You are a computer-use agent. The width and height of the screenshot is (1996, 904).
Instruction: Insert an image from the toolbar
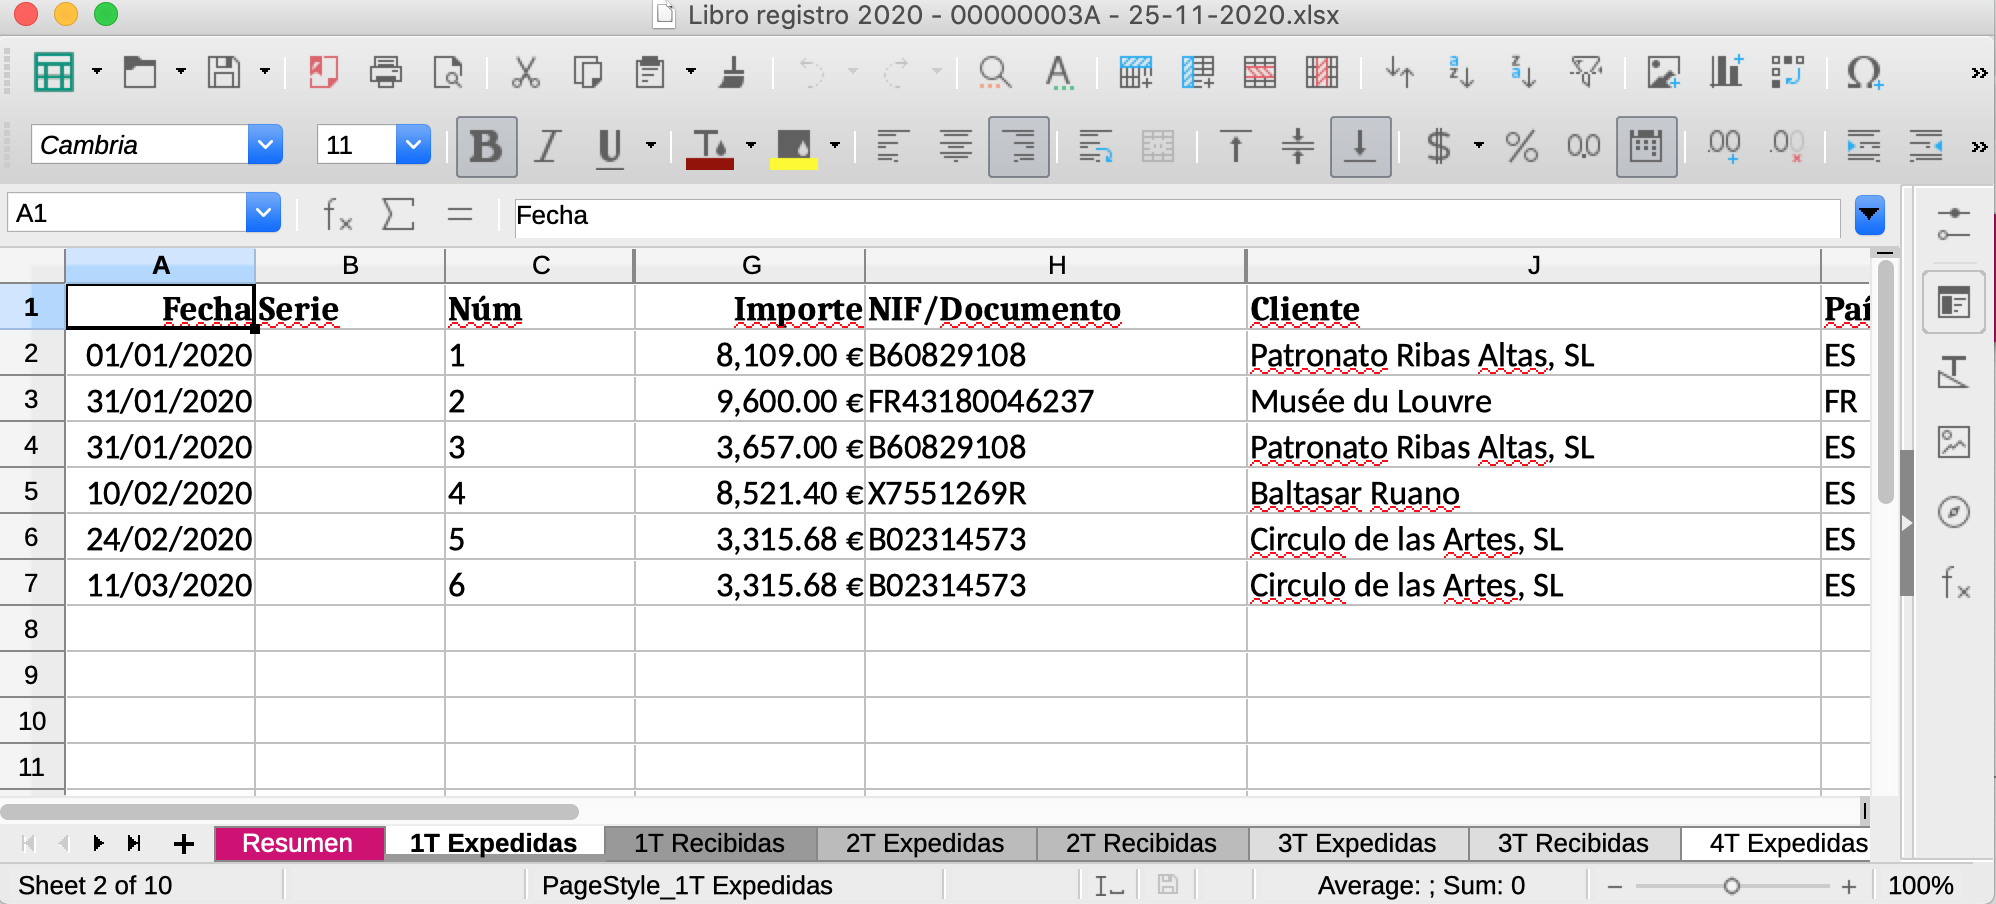(1663, 72)
